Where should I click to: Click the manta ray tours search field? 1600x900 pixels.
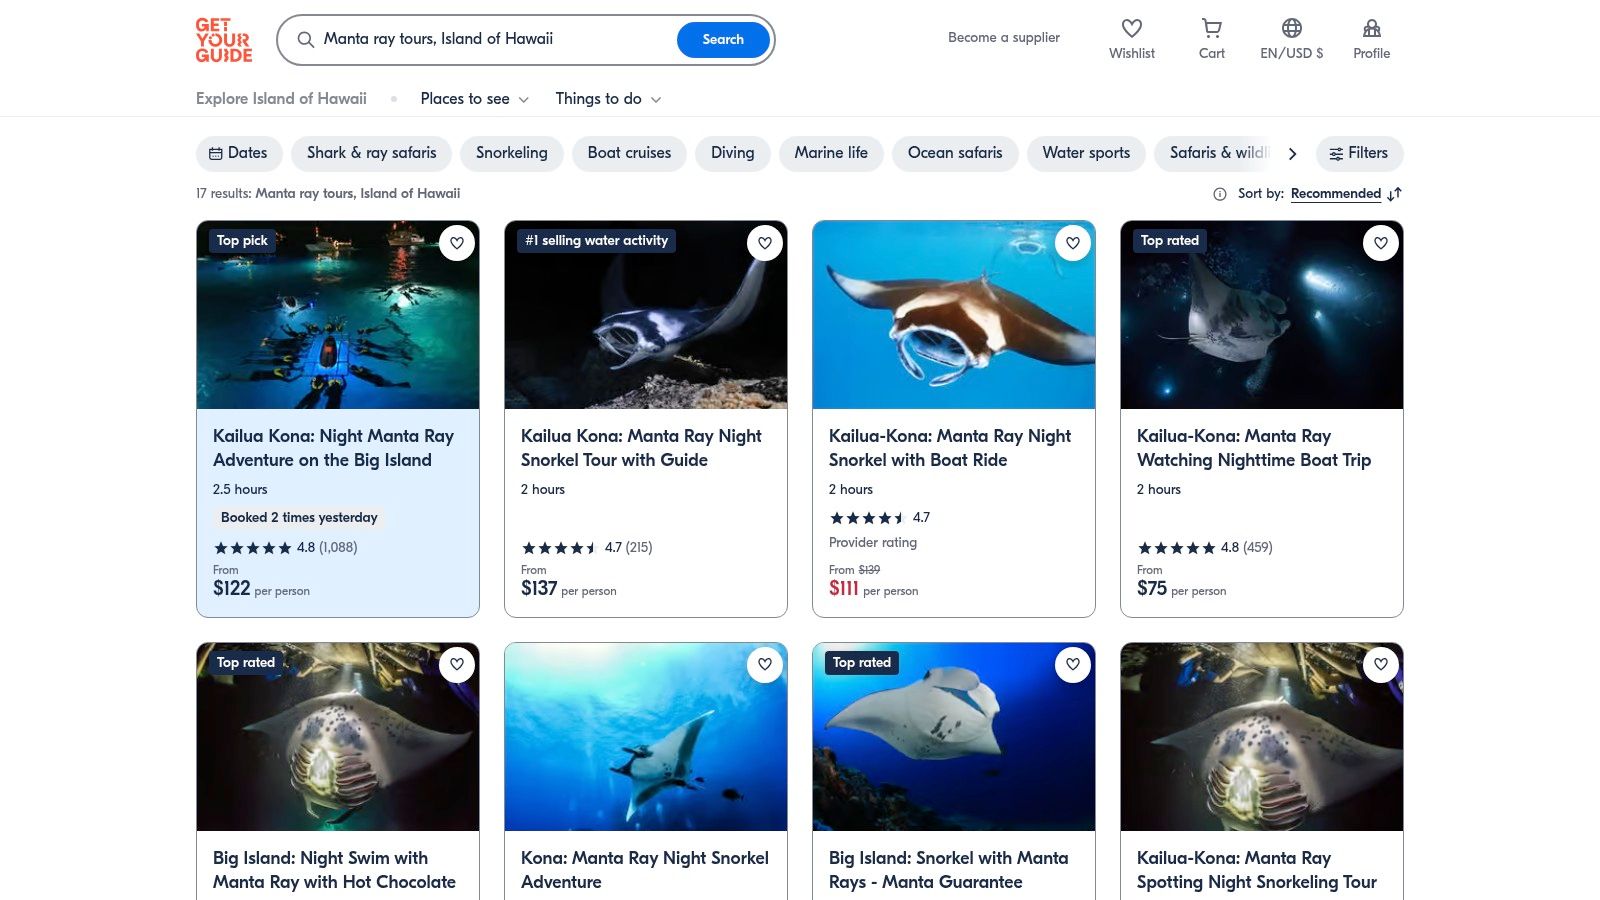[x=490, y=39]
